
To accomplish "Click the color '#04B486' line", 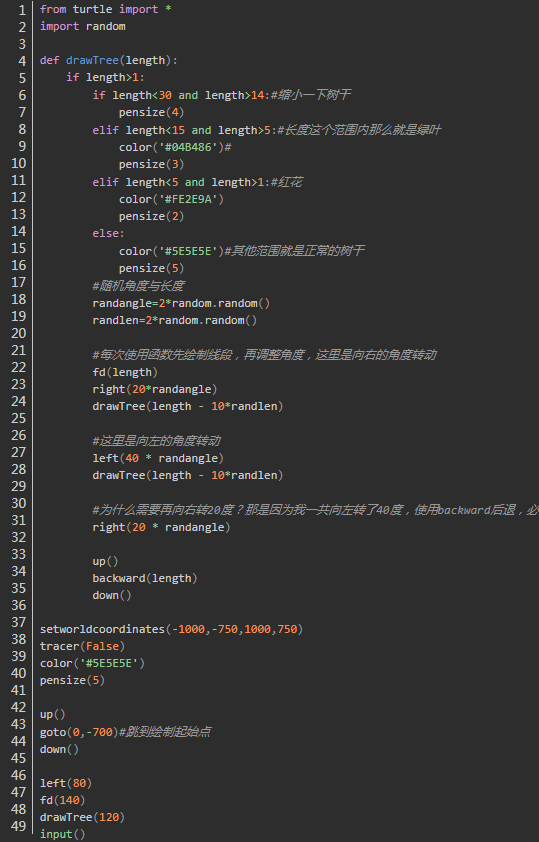I will click(x=175, y=147).
